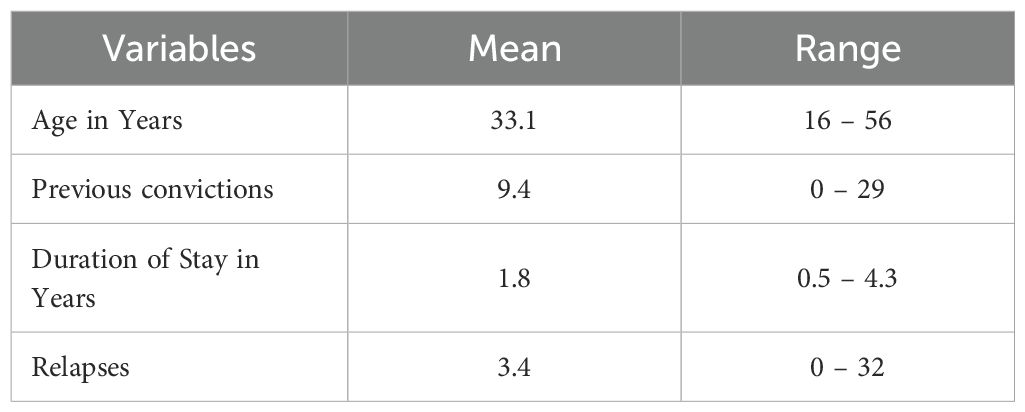Click the mean relapses value 3.4
Image resolution: width=1025 pixels, height=412 pixels.
(514, 368)
